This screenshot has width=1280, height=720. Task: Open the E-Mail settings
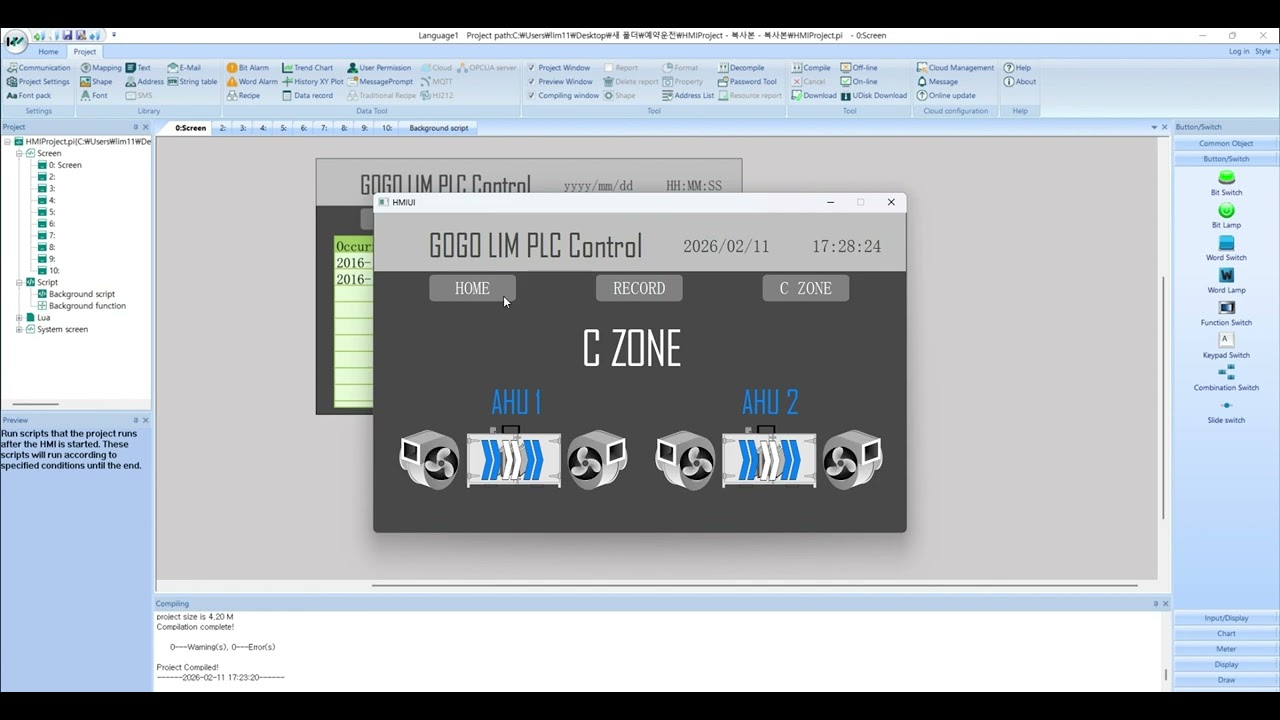click(x=184, y=68)
